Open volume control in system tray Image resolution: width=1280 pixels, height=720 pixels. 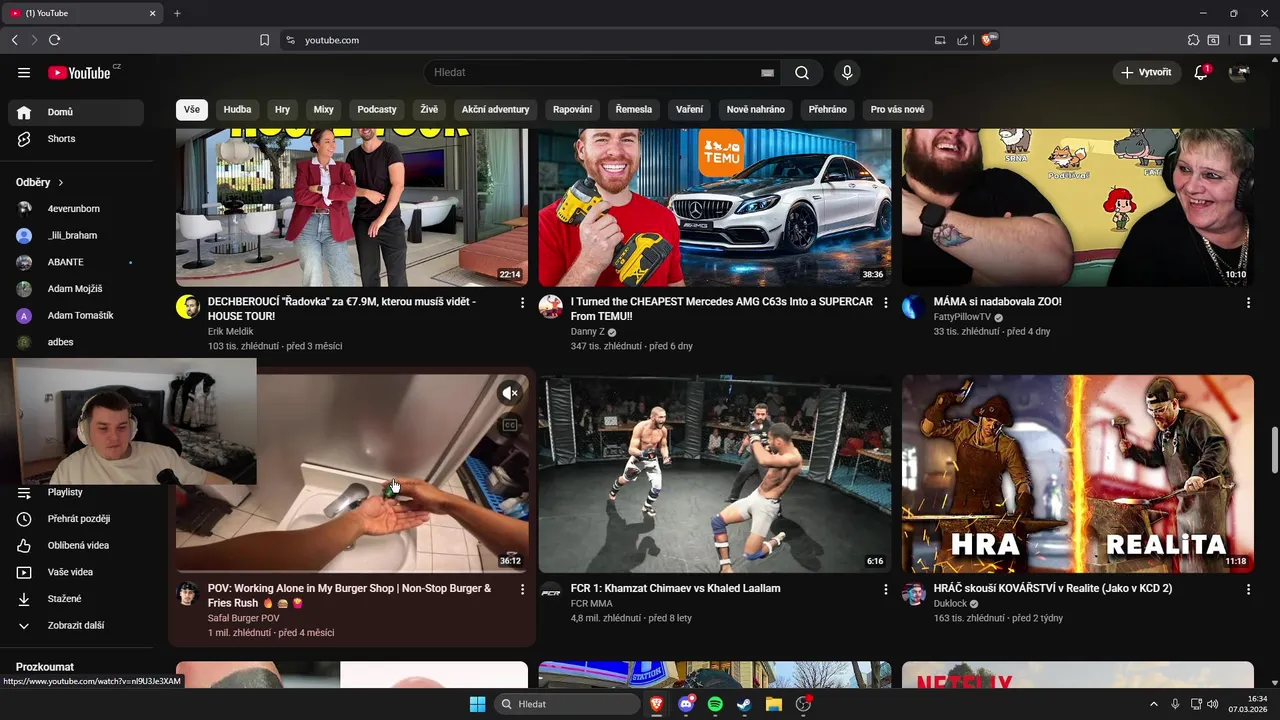1212,704
